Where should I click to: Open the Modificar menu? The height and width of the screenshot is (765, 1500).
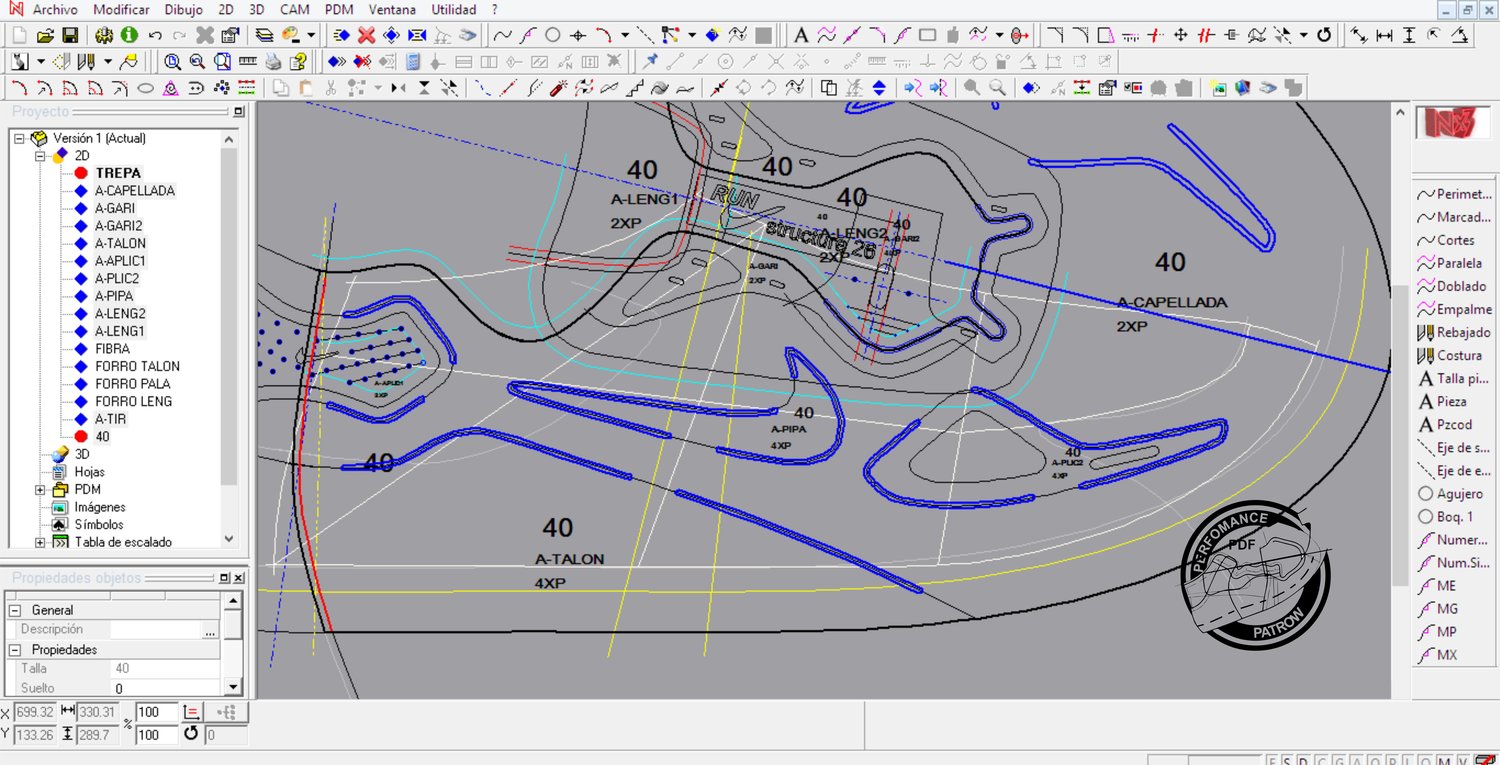tap(121, 9)
